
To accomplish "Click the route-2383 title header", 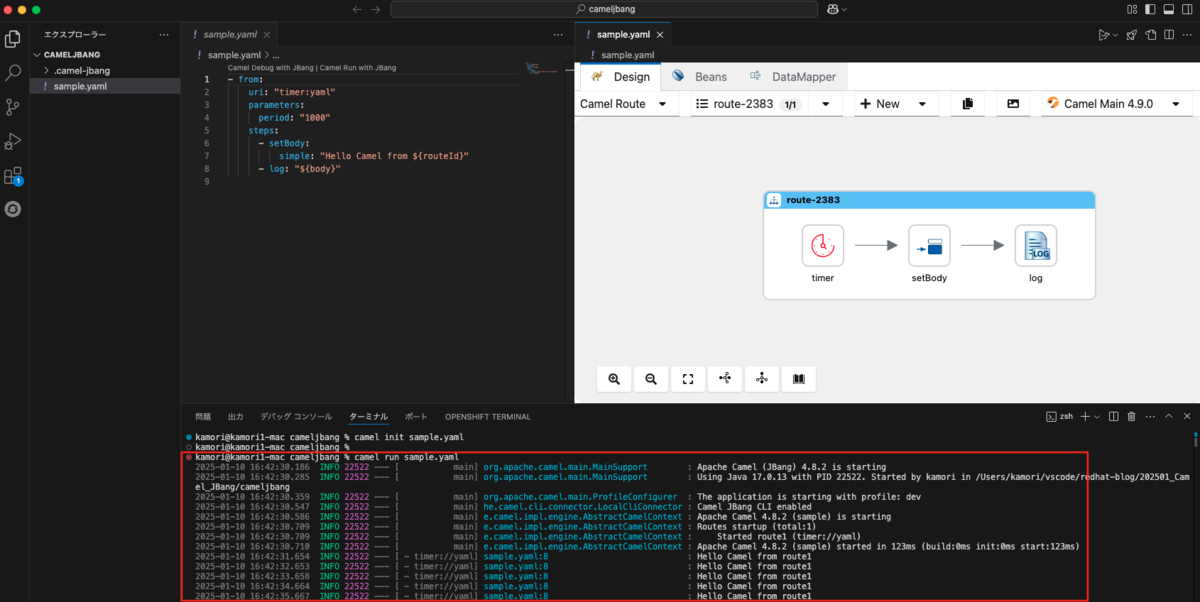I will pos(929,199).
